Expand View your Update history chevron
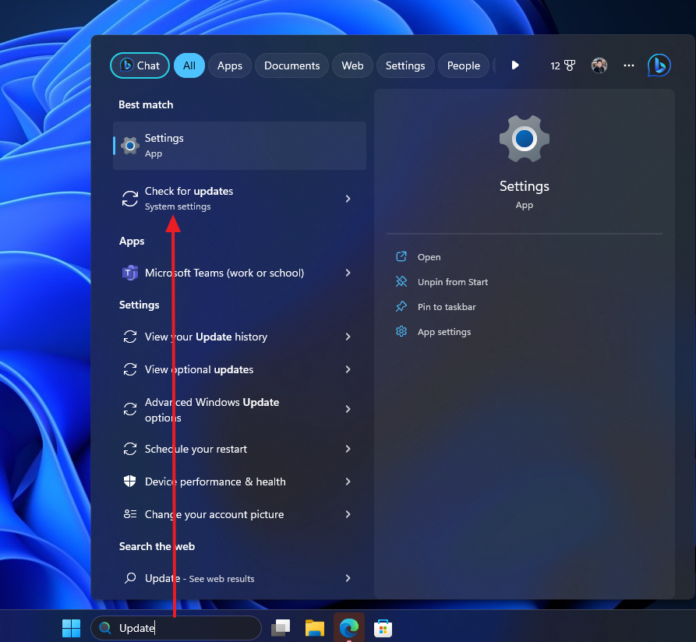 pyautogui.click(x=348, y=337)
